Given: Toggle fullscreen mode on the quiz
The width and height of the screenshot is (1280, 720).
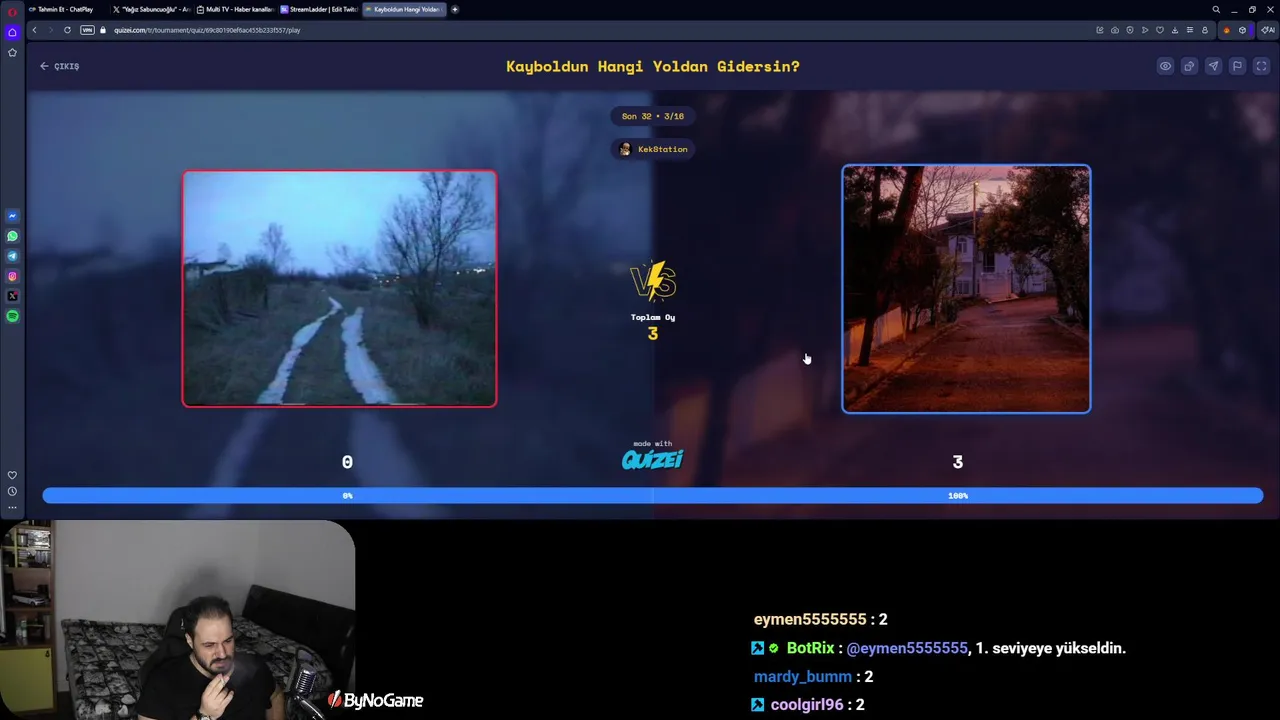Looking at the screenshot, I should pyautogui.click(x=1261, y=66).
